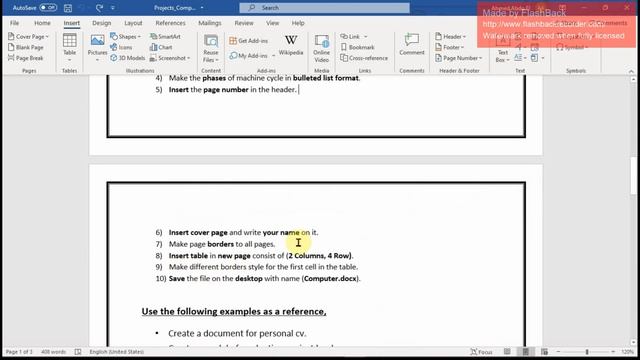Click "Make page borders to all pages" line
640x360 pixels.
(222, 244)
